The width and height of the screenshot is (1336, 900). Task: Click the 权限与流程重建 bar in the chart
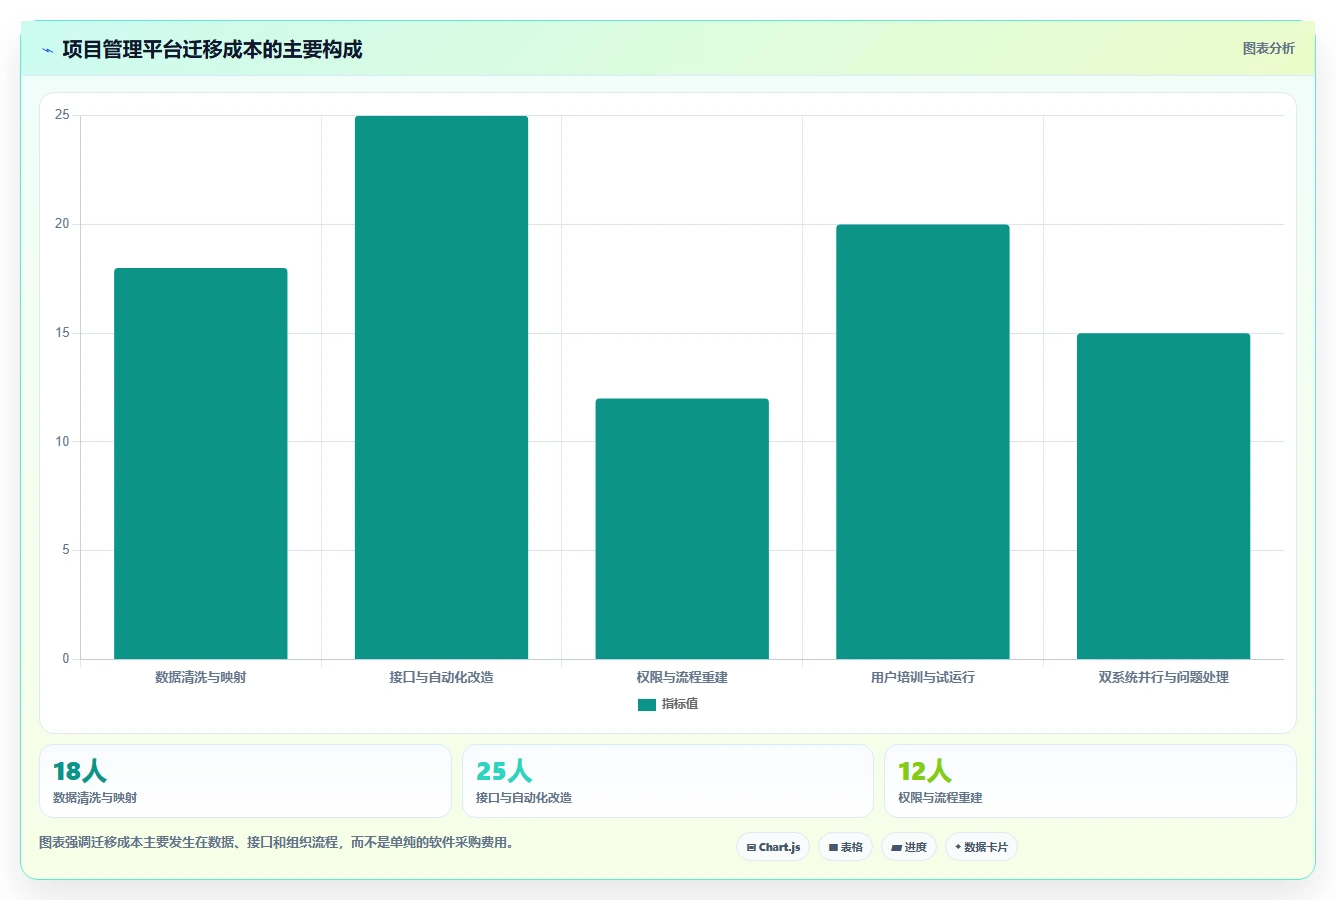[x=682, y=529]
